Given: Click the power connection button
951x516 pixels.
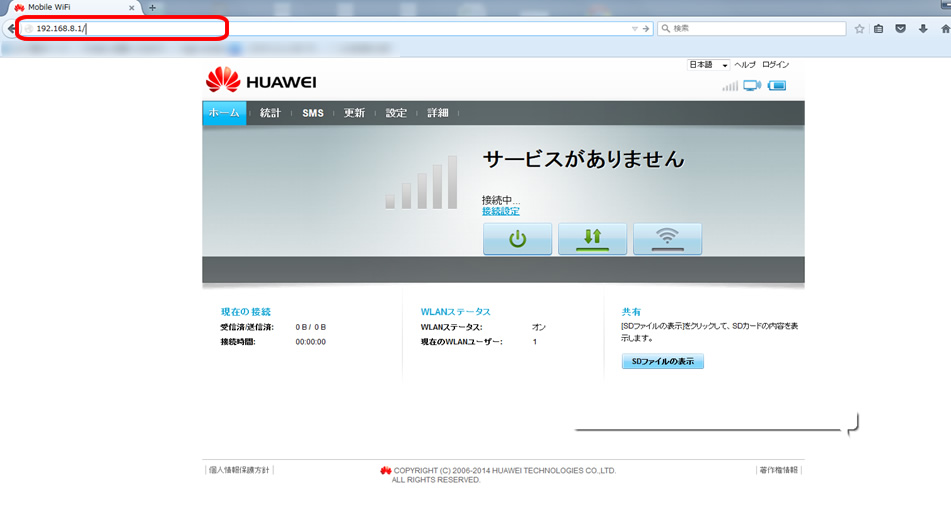Looking at the screenshot, I should click(x=517, y=239).
